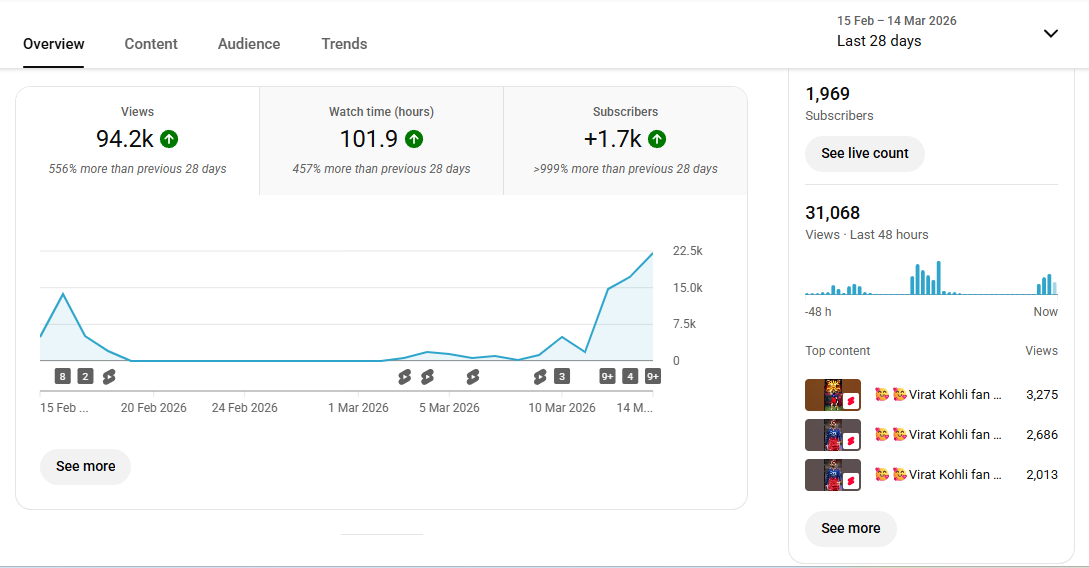Switch to the Content tab
The width and height of the screenshot is (1089, 568).
click(x=151, y=44)
